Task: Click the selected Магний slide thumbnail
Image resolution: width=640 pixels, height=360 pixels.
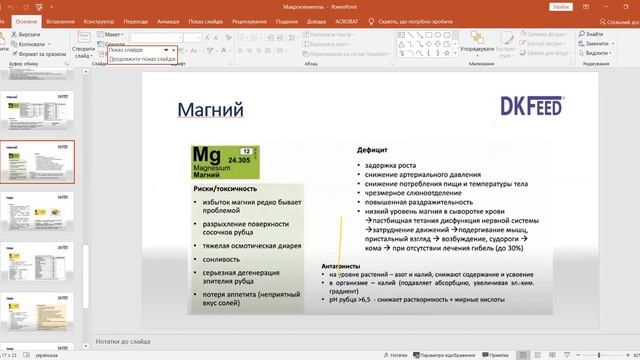Action: (x=37, y=162)
